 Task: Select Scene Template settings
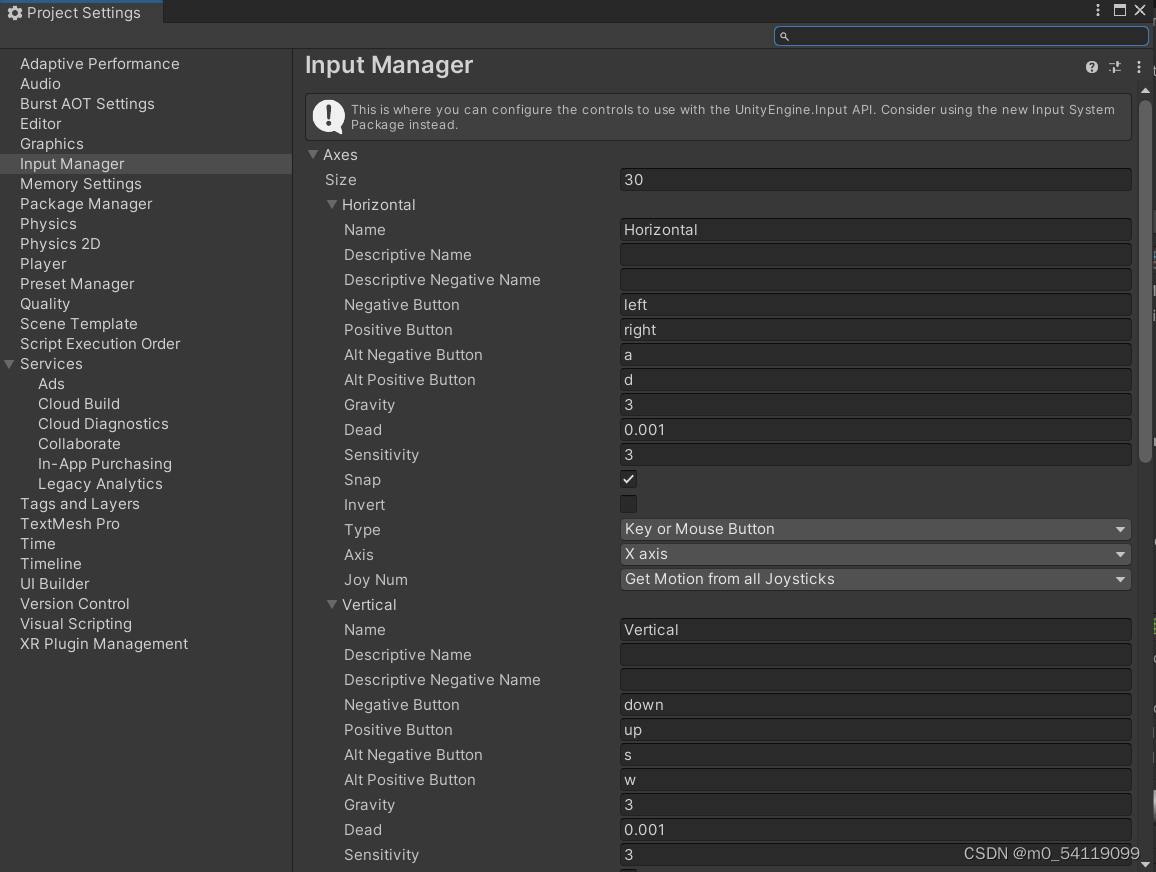(78, 324)
